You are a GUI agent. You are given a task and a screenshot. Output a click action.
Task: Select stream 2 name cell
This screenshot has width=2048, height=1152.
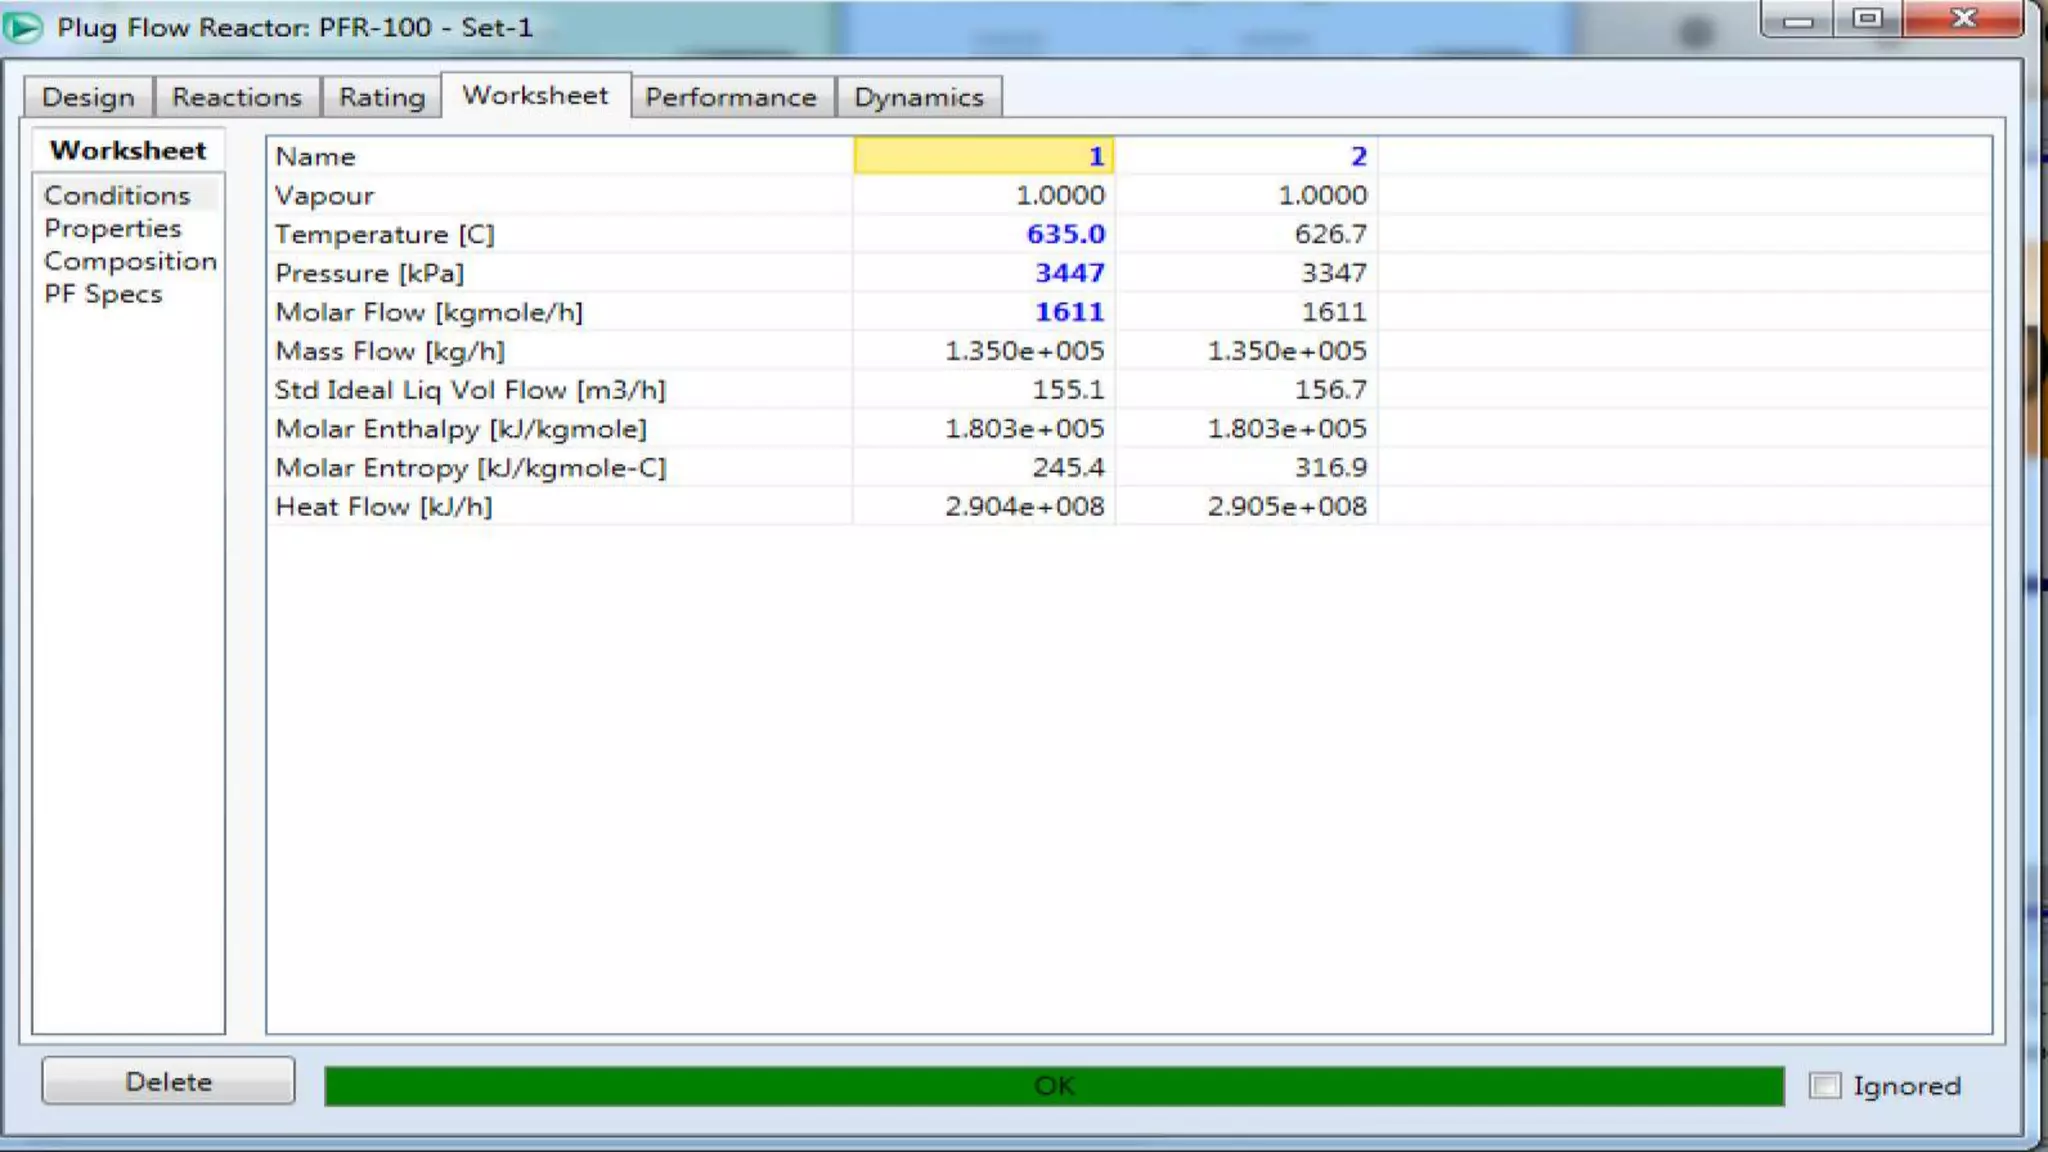point(1247,156)
